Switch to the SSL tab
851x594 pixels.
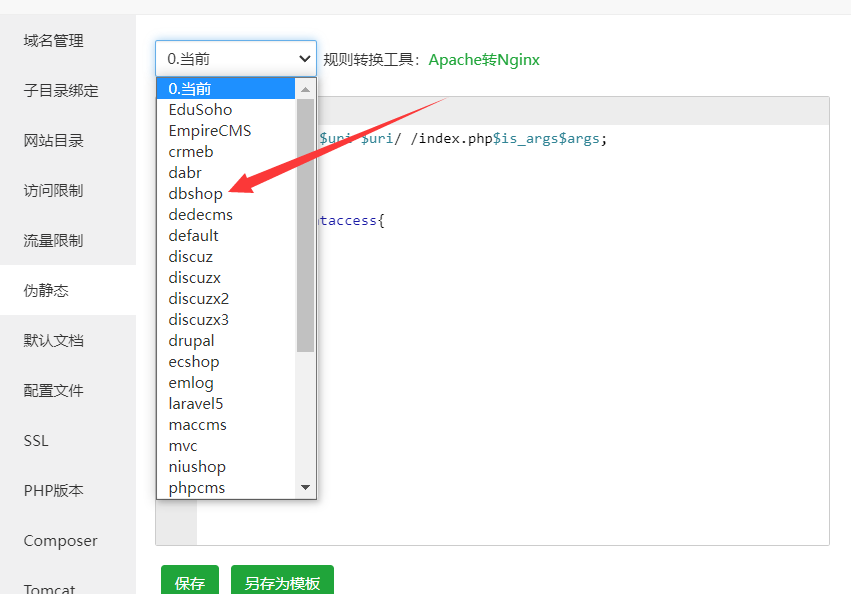click(36, 441)
